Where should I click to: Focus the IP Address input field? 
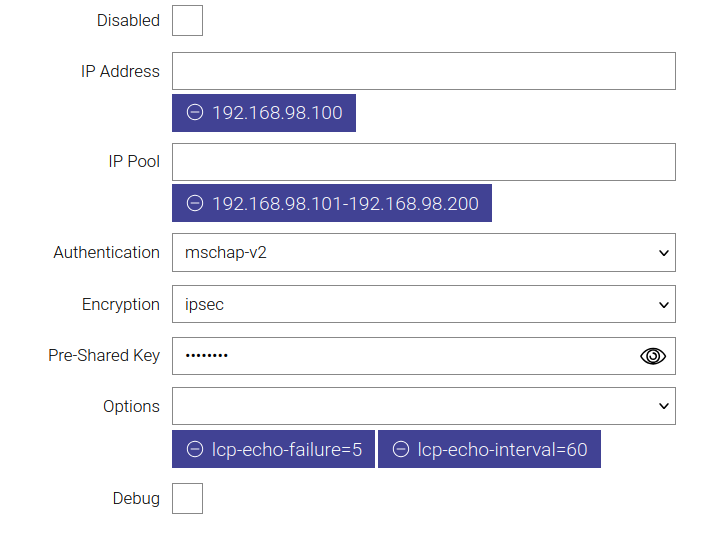[423, 72]
